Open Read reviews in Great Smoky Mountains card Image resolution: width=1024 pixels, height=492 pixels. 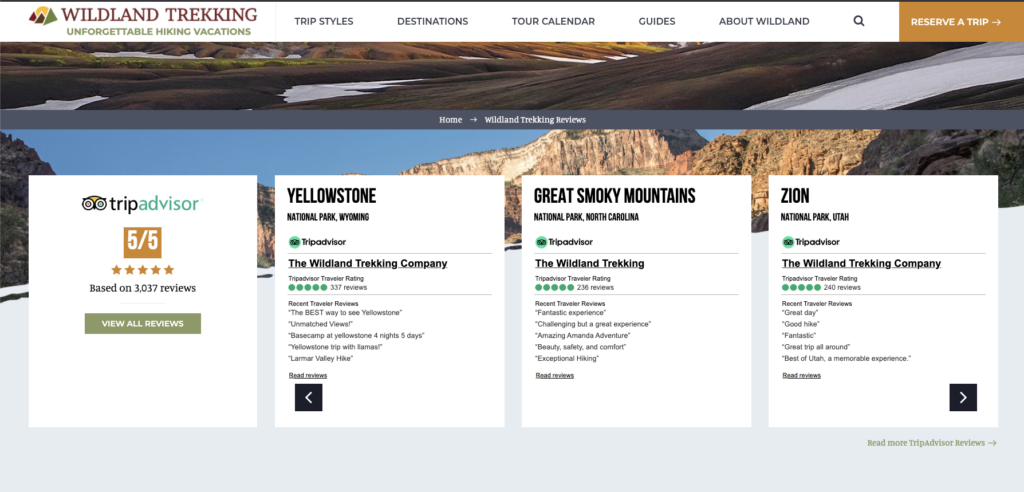pos(554,376)
